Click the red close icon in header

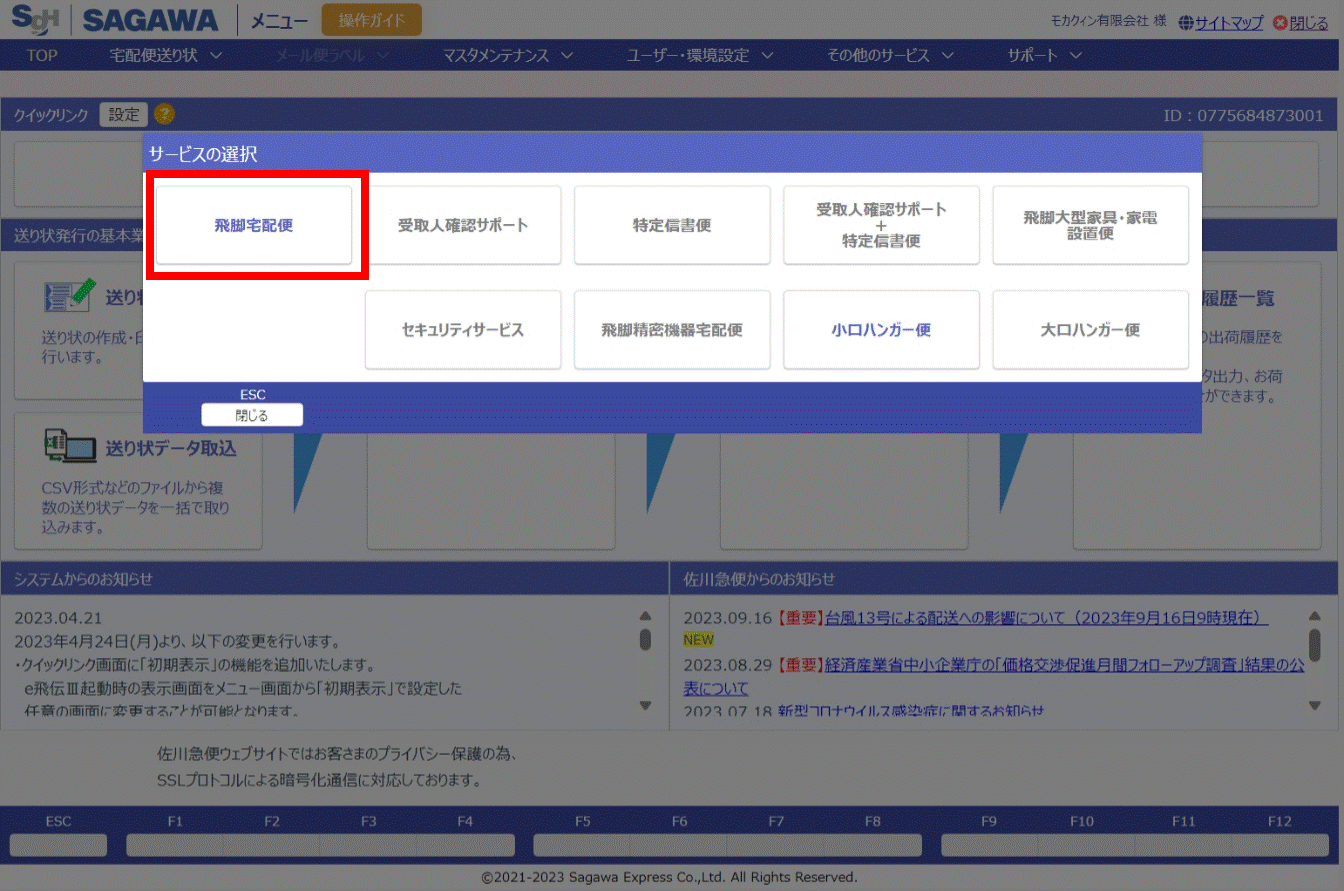[x=1279, y=23]
